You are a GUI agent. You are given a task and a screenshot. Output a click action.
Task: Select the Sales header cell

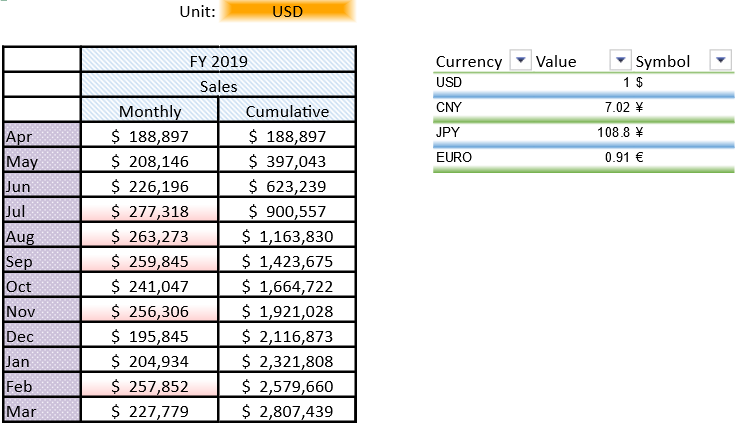click(218, 86)
